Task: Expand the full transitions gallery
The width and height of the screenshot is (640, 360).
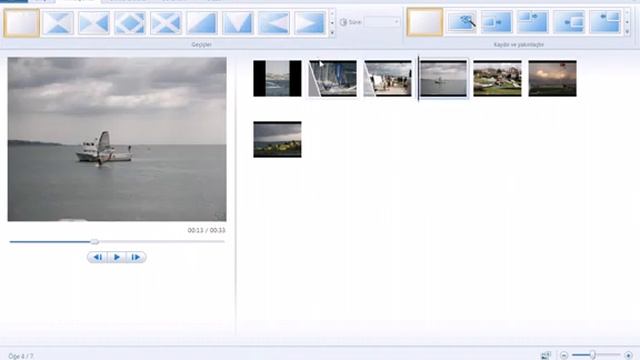Action: point(332,33)
